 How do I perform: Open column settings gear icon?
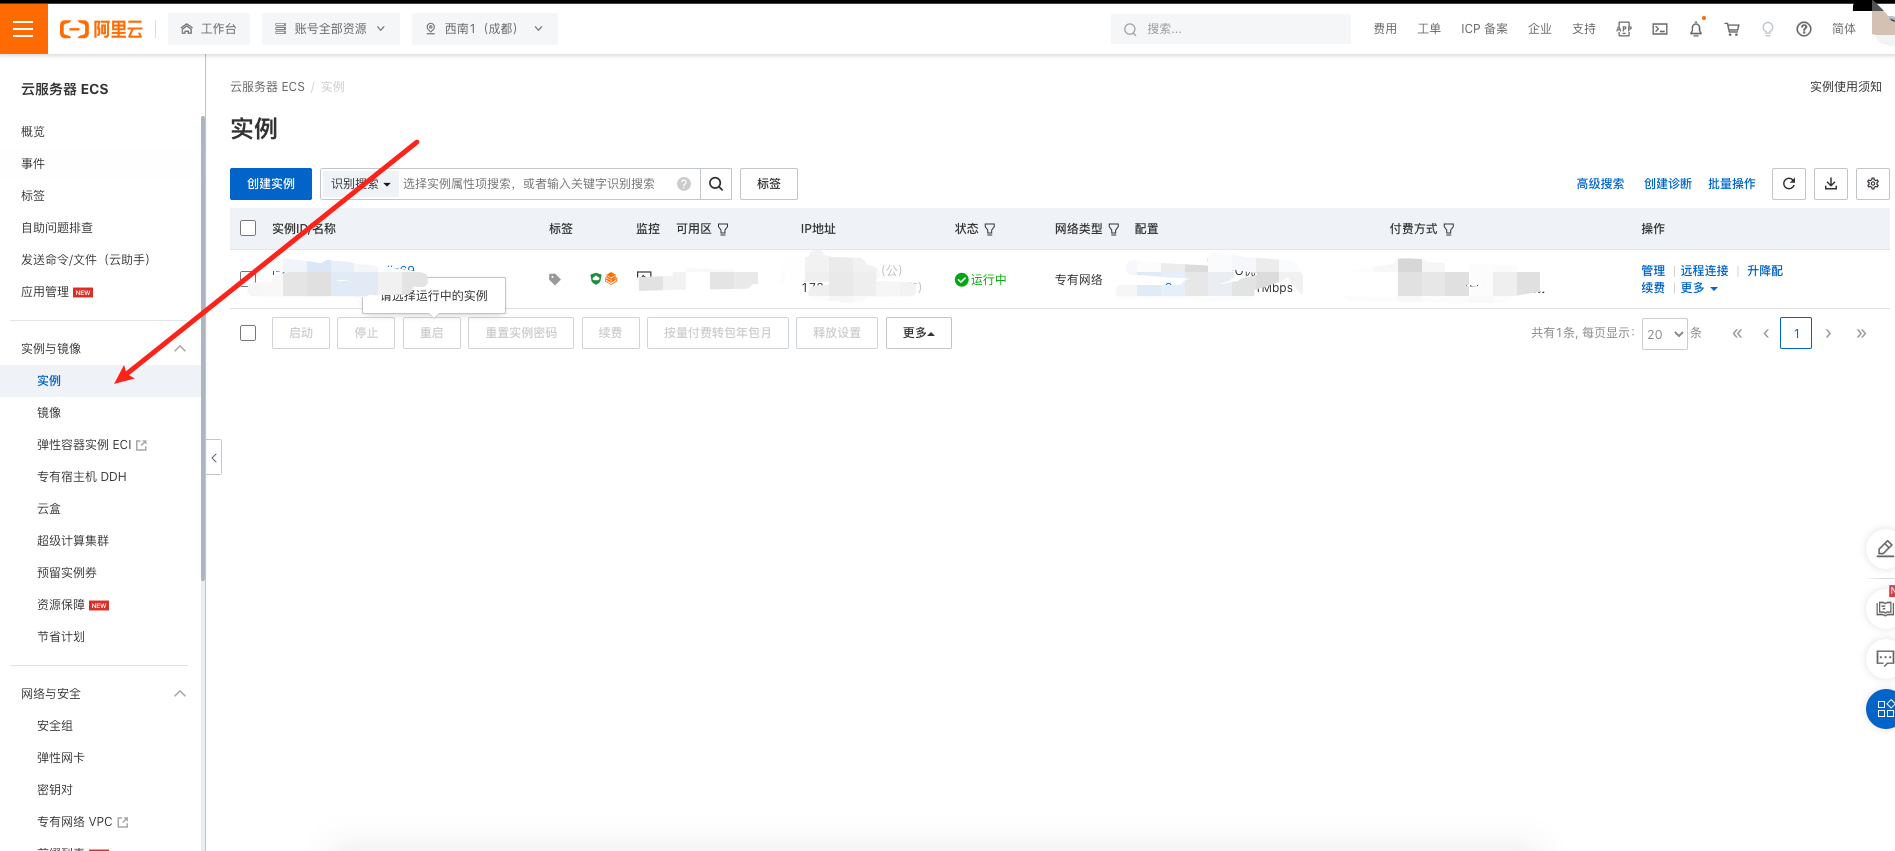click(1873, 184)
